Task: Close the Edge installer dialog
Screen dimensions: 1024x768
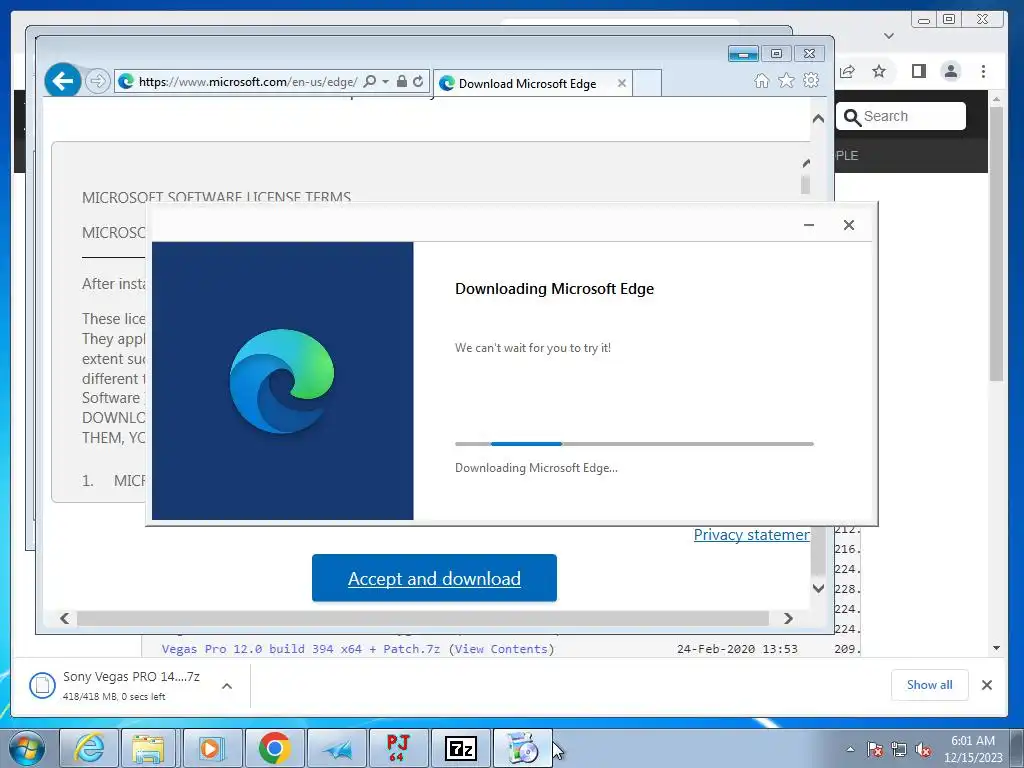Action: pyautogui.click(x=848, y=225)
